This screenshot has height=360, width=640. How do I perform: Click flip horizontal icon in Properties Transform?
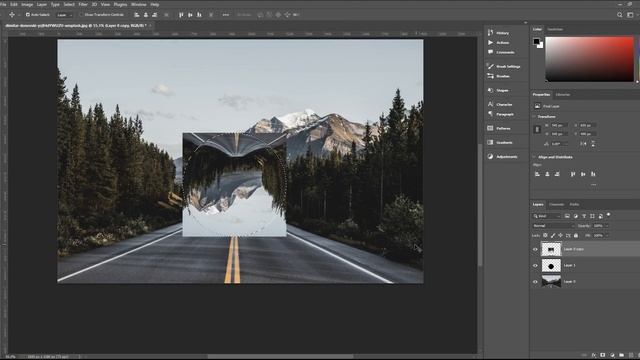pos(583,144)
